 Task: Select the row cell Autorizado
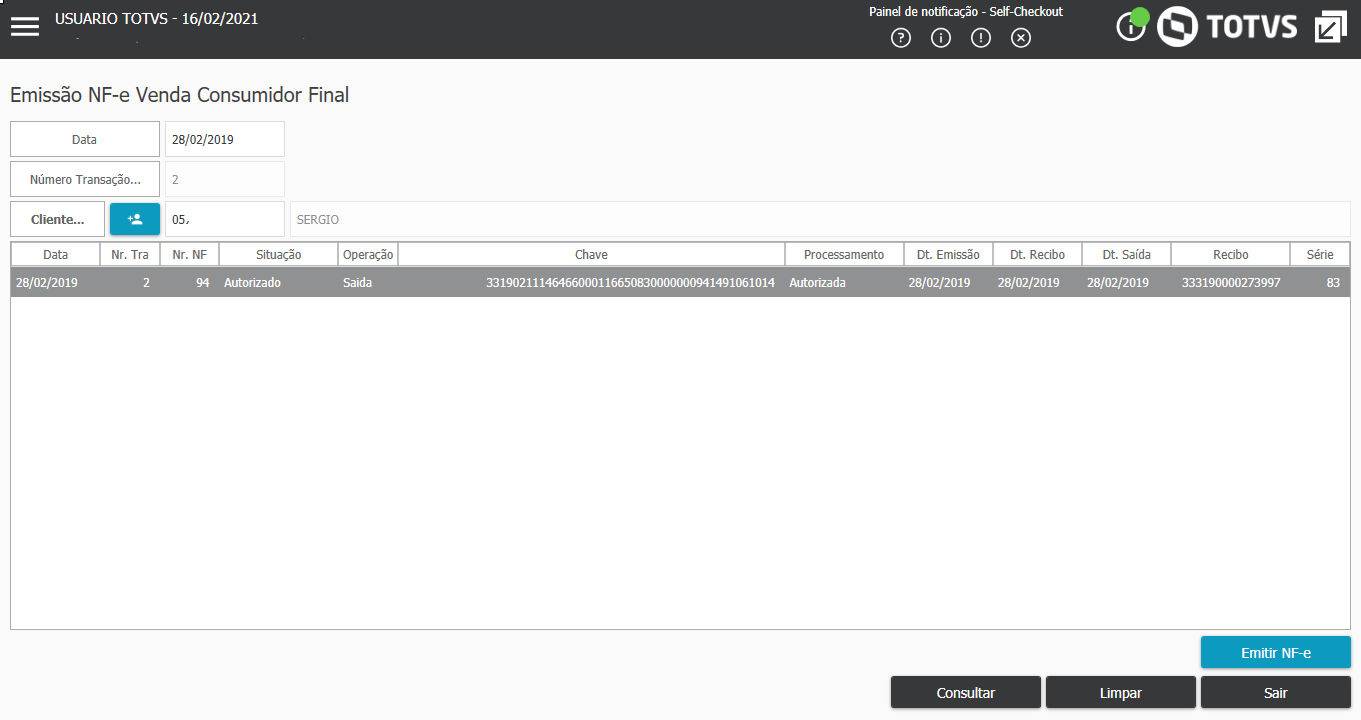278,283
